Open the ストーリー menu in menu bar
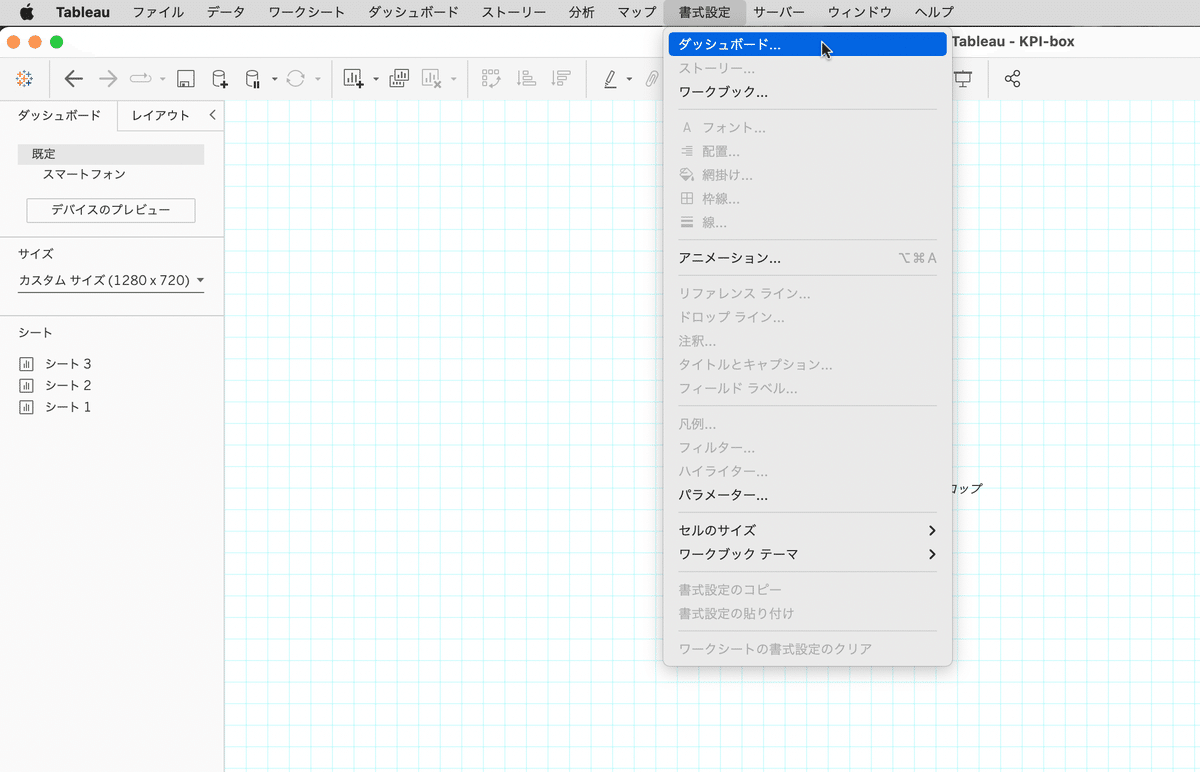 514,12
